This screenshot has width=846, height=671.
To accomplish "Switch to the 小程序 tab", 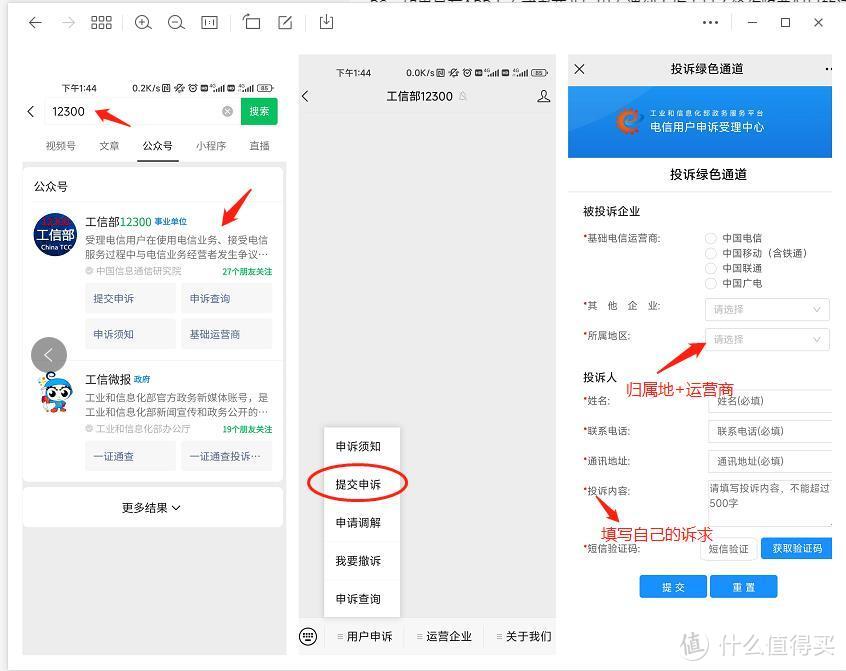I will click(211, 146).
